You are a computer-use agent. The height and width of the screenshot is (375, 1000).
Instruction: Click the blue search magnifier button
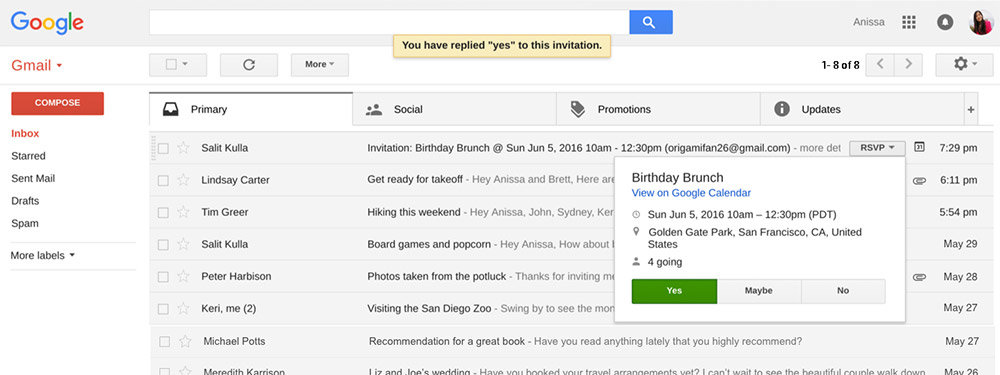point(651,22)
